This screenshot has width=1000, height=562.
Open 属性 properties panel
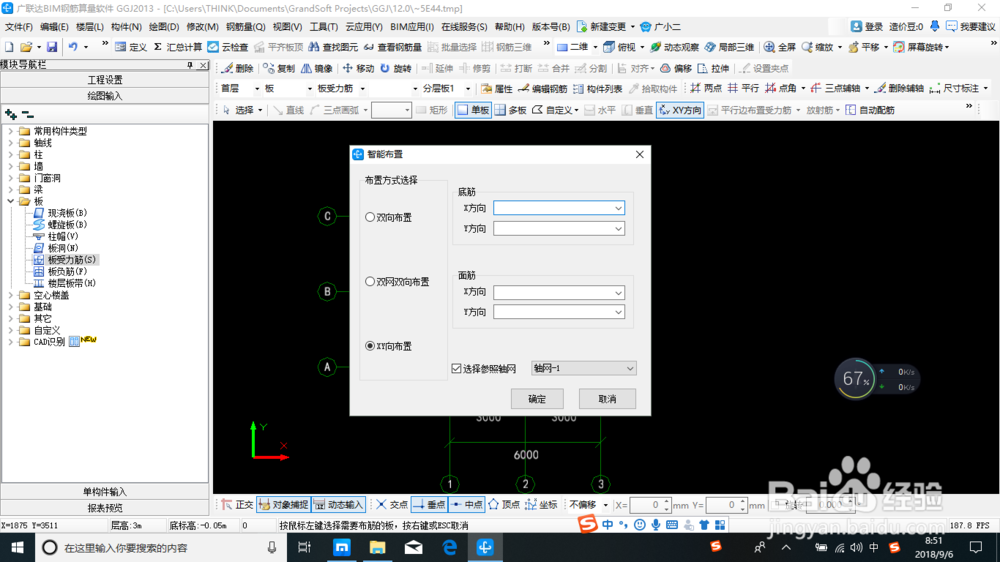497,89
